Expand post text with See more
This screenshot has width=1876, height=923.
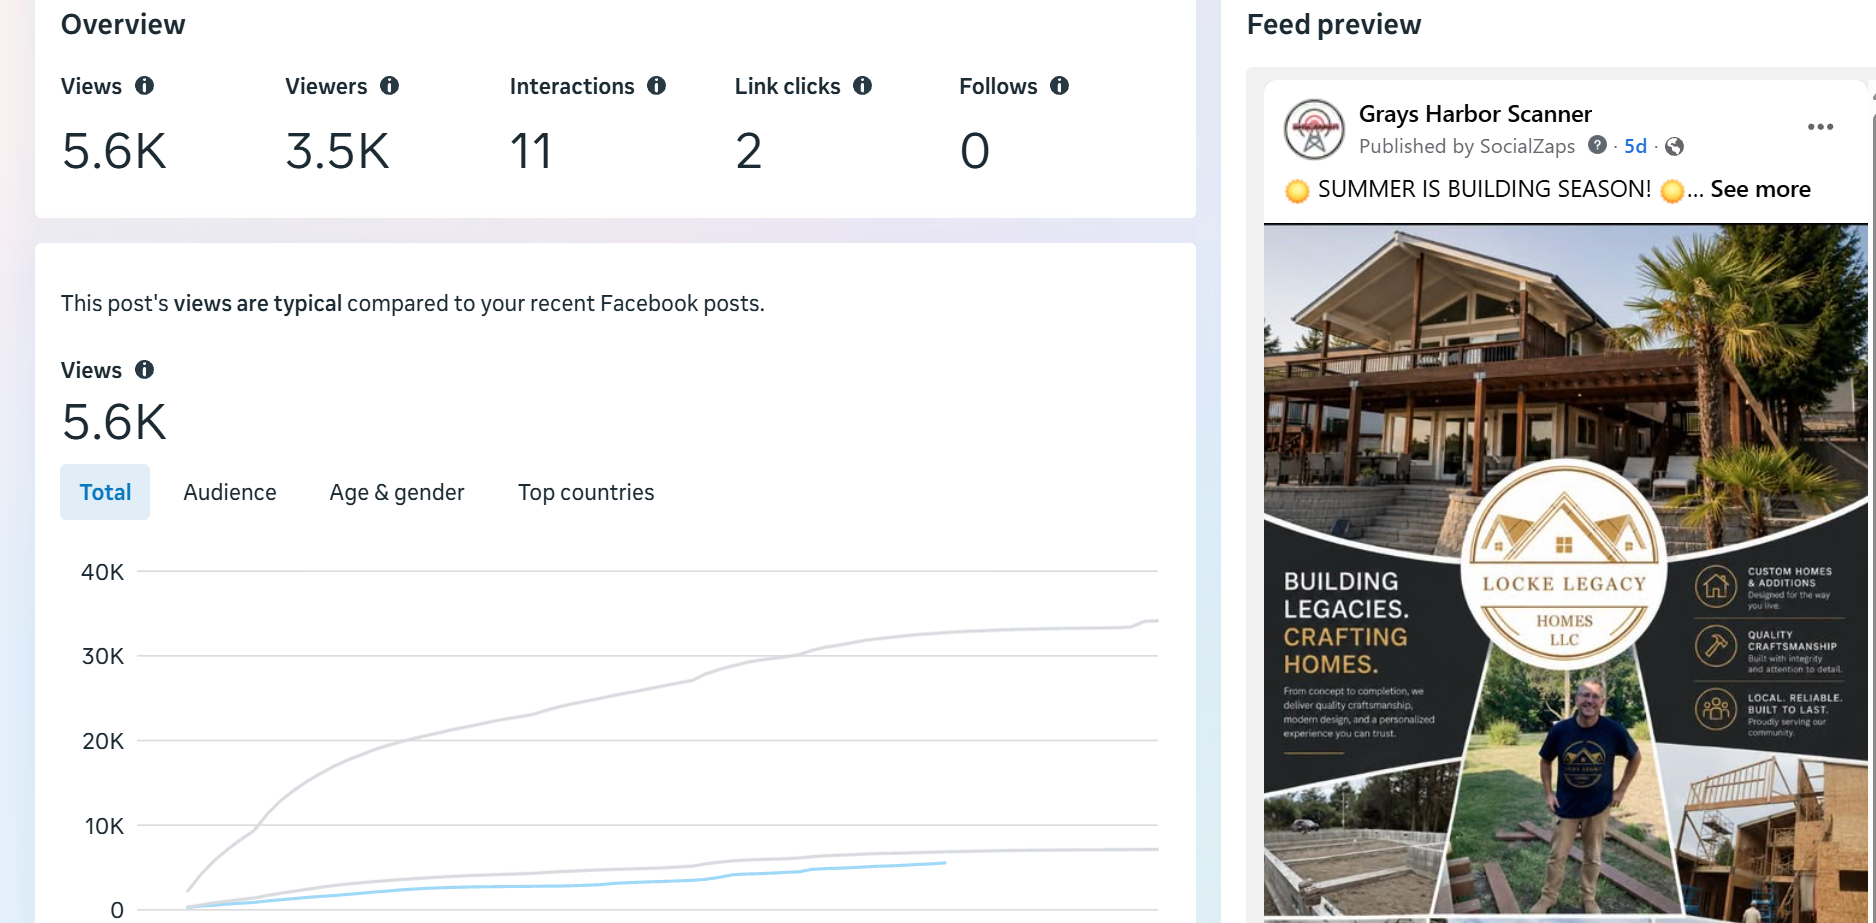(1760, 189)
